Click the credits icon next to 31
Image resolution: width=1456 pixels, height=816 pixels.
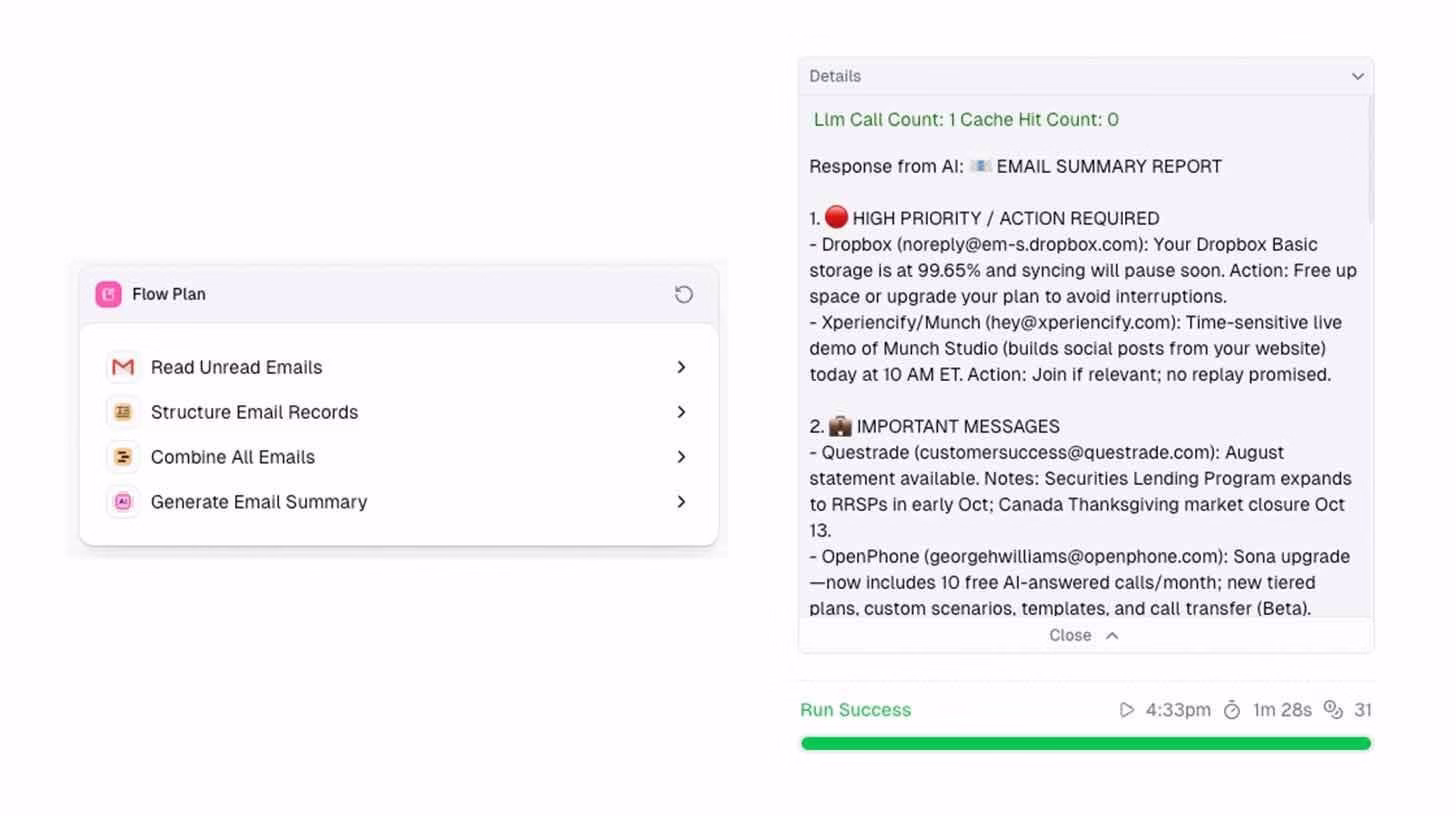1333,709
